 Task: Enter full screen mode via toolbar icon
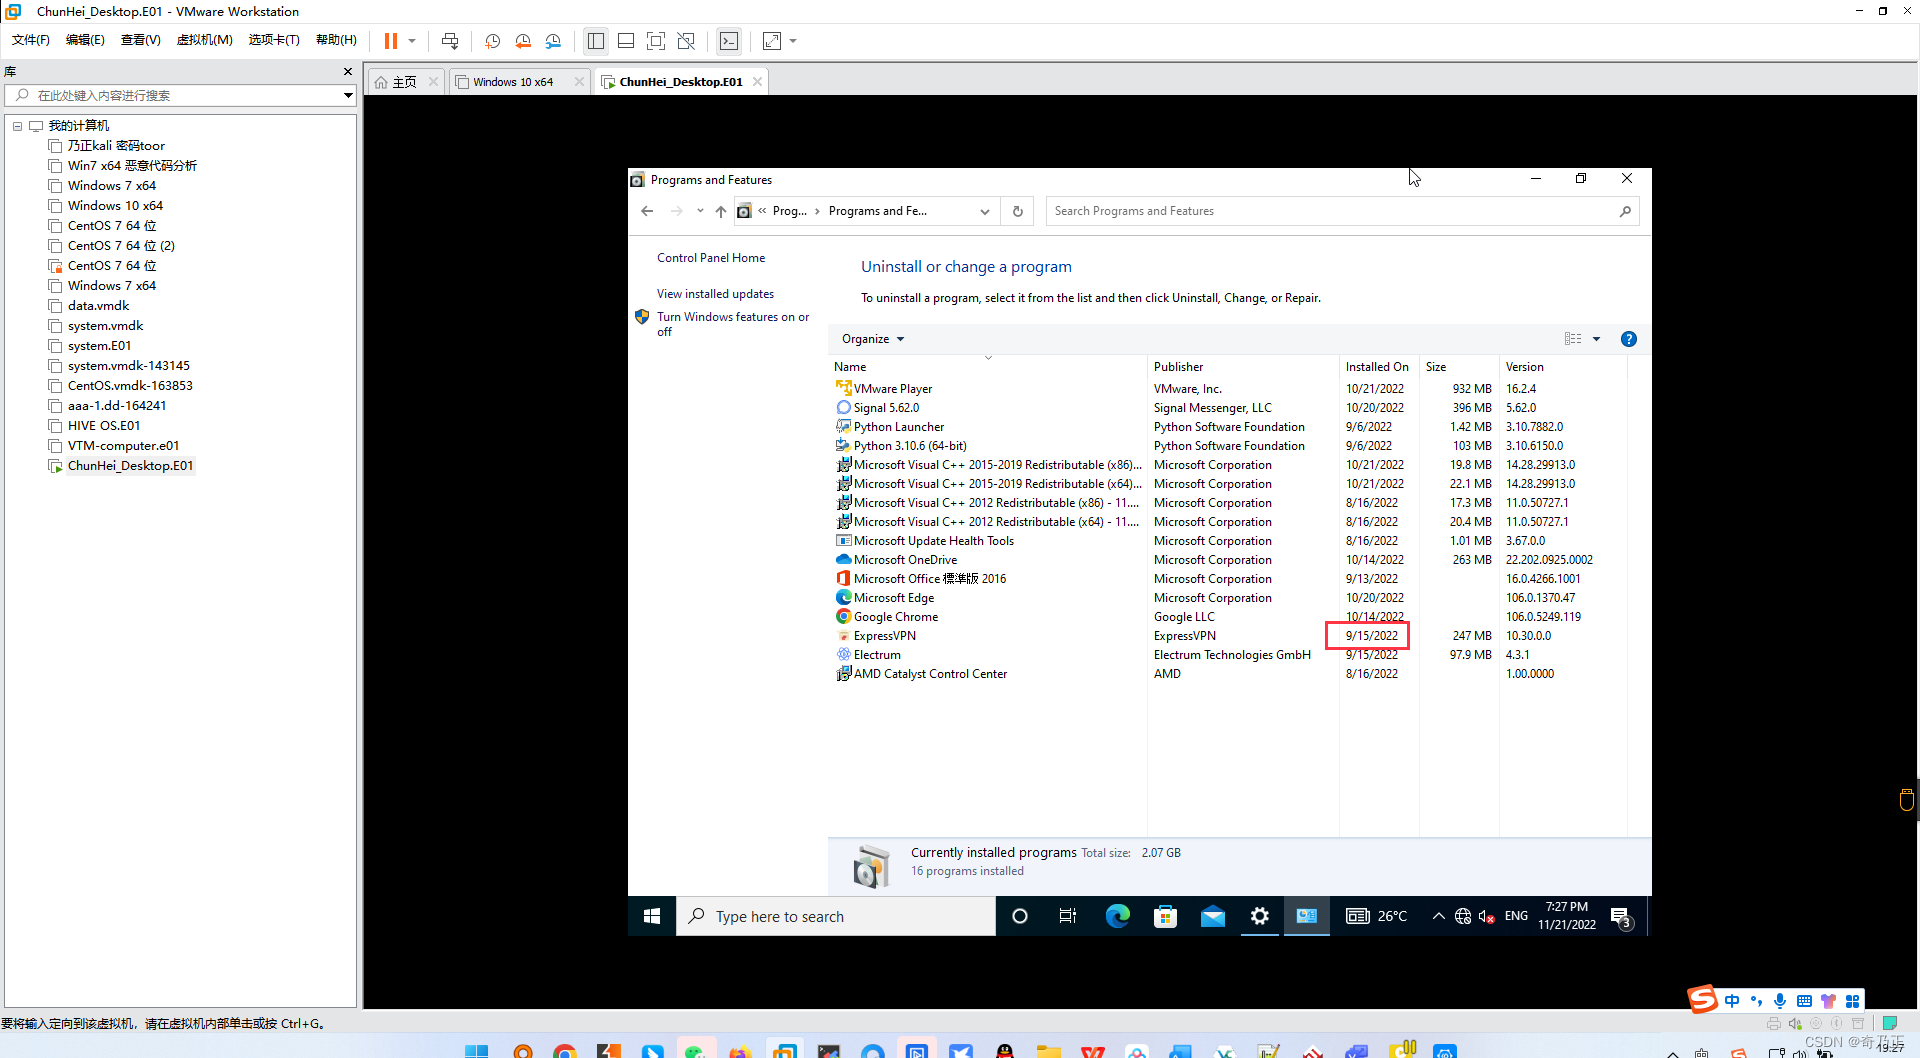coord(656,41)
